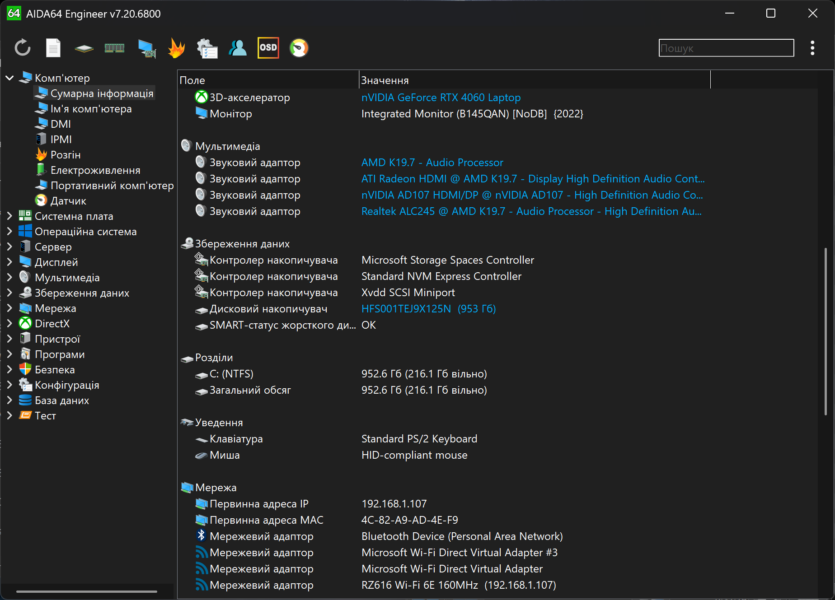Expand the Операційна система node
The width and height of the screenshot is (835, 600).
click(x=9, y=231)
